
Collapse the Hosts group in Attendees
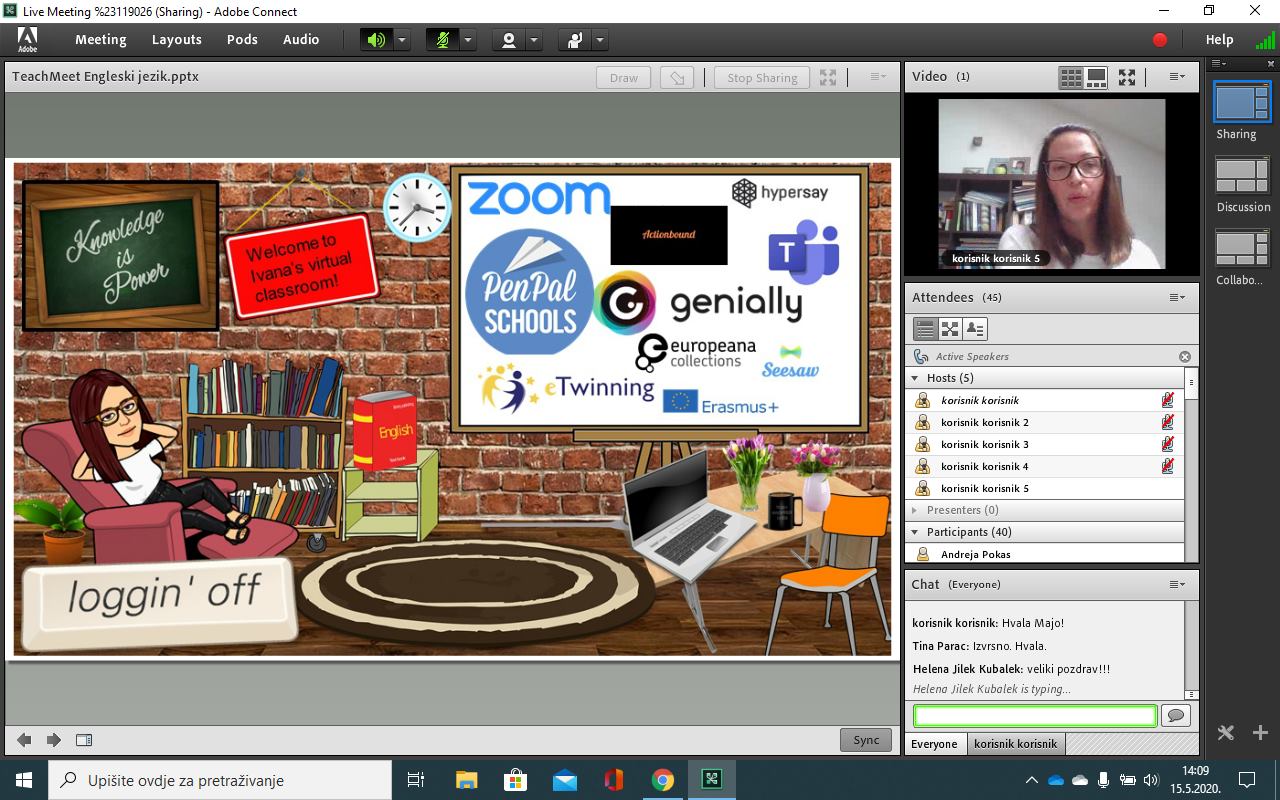point(914,378)
